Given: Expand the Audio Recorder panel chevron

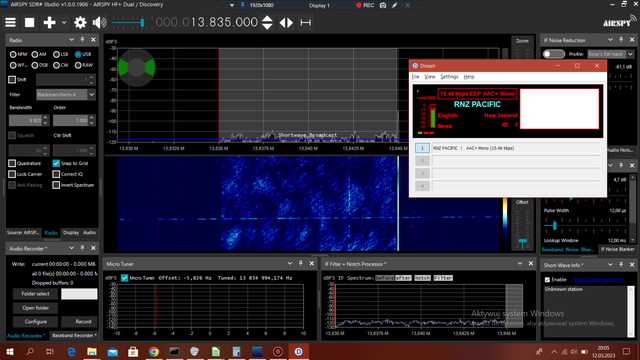Looking at the screenshot, I should (x=71, y=248).
